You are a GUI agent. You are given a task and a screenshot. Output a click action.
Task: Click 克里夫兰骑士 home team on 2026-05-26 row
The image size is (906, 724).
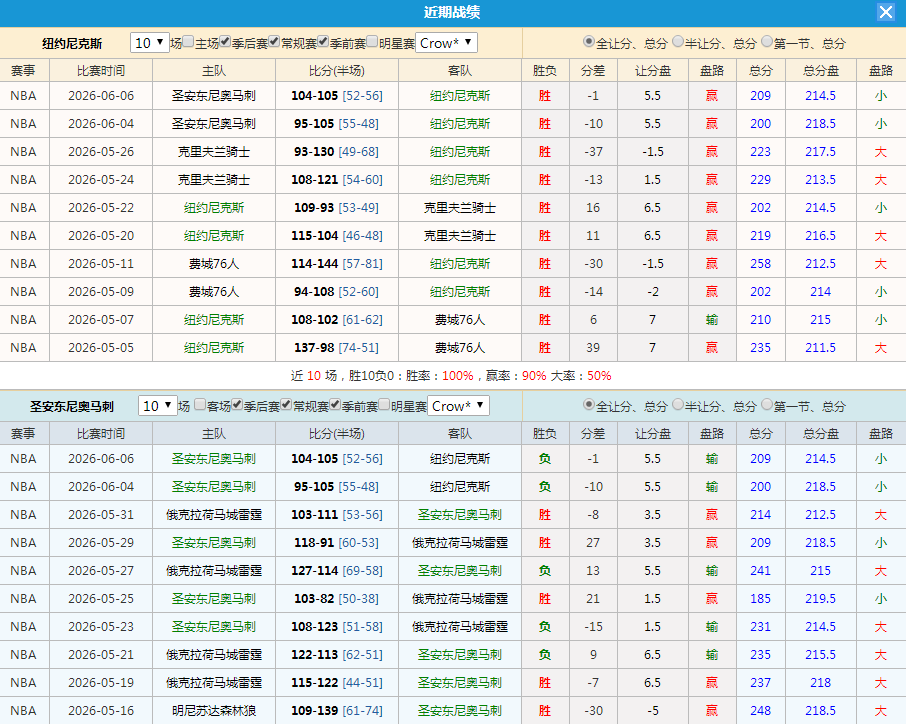(x=214, y=152)
